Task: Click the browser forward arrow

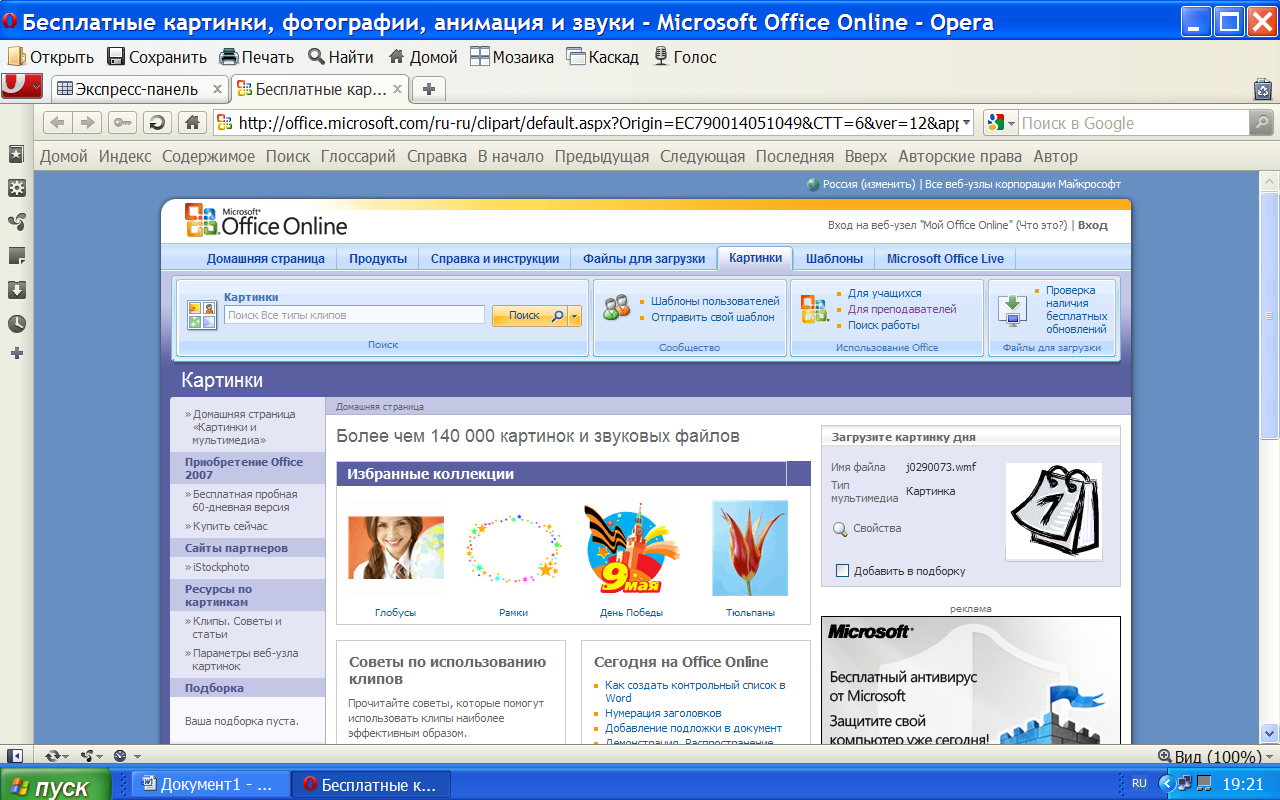Action: coord(87,123)
